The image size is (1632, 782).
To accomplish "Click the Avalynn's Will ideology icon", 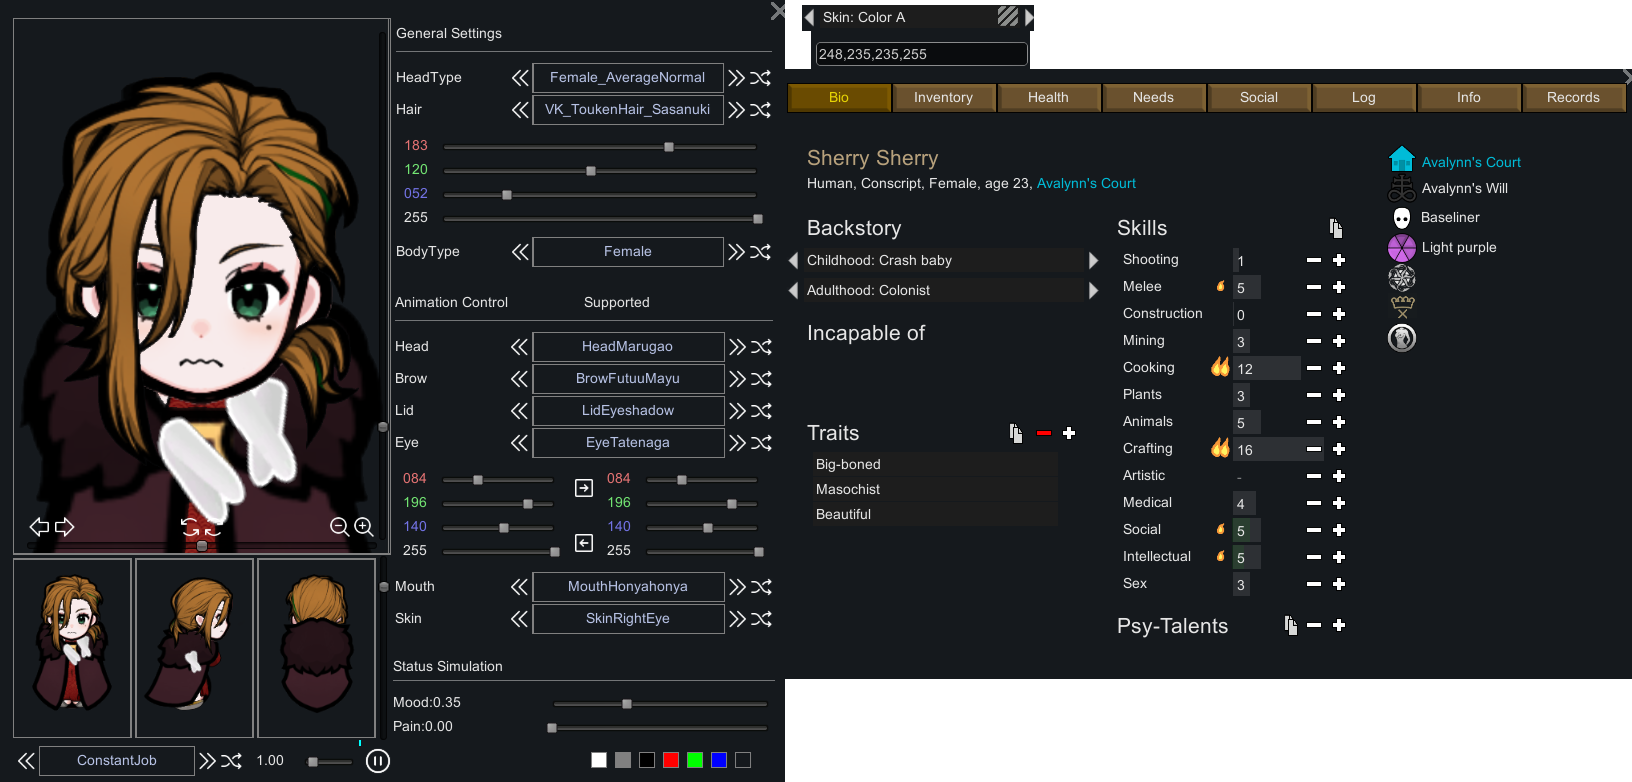I will tap(1402, 188).
